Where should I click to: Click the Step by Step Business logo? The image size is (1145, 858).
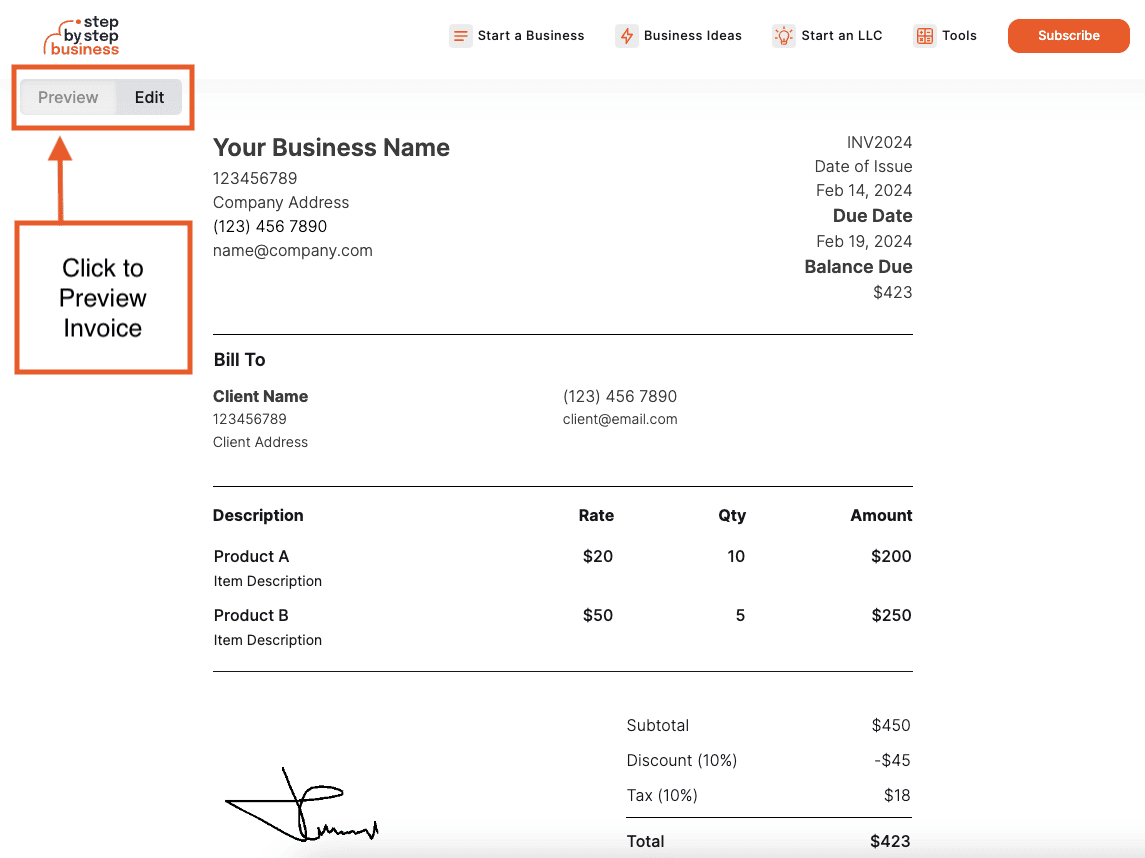tap(81, 36)
